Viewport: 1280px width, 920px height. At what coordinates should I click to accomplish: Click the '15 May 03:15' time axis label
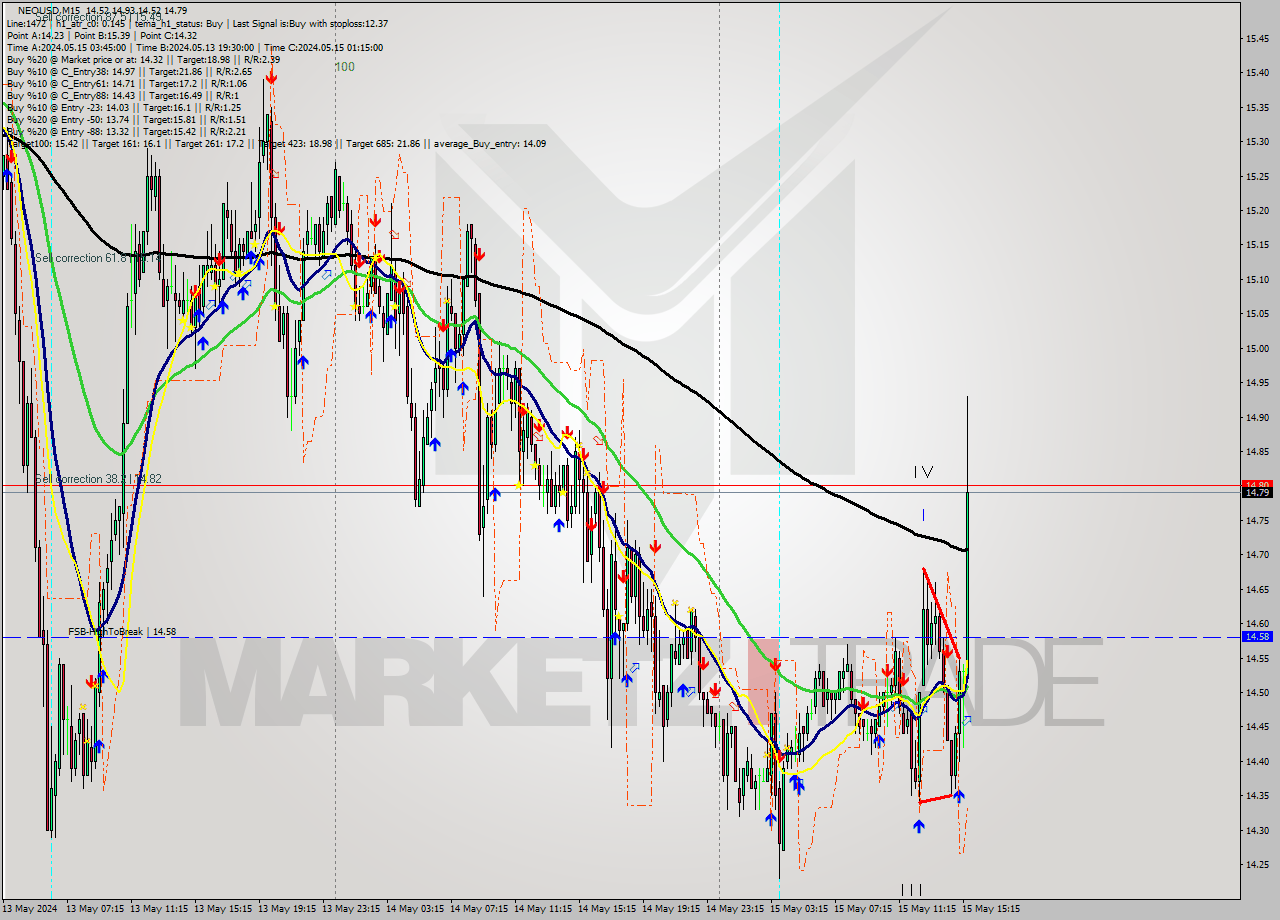(x=799, y=909)
